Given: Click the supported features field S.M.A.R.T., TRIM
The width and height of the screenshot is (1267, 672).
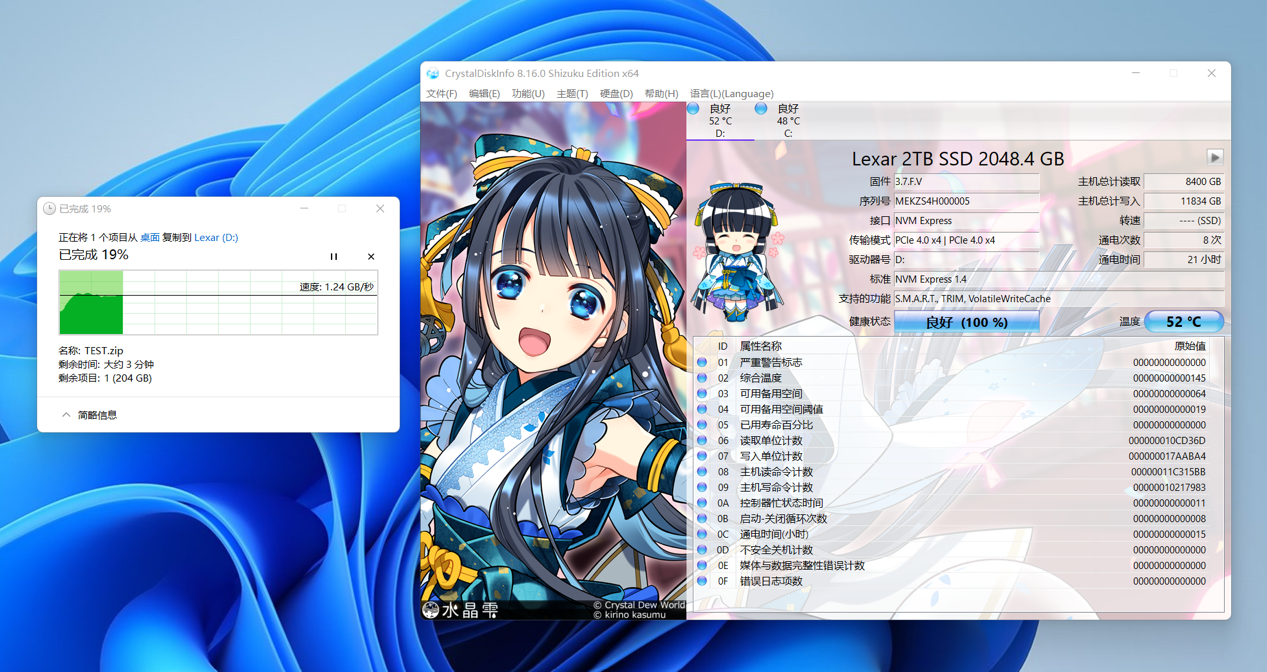Looking at the screenshot, I should [1058, 299].
